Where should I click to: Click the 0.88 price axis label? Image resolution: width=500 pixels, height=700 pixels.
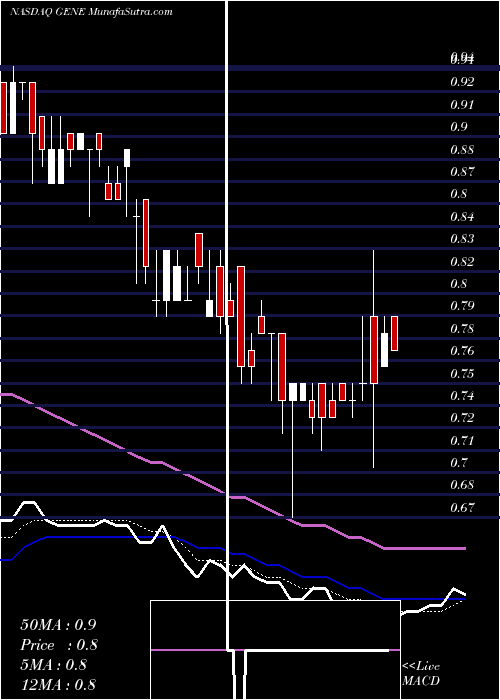pyautogui.click(x=462, y=150)
